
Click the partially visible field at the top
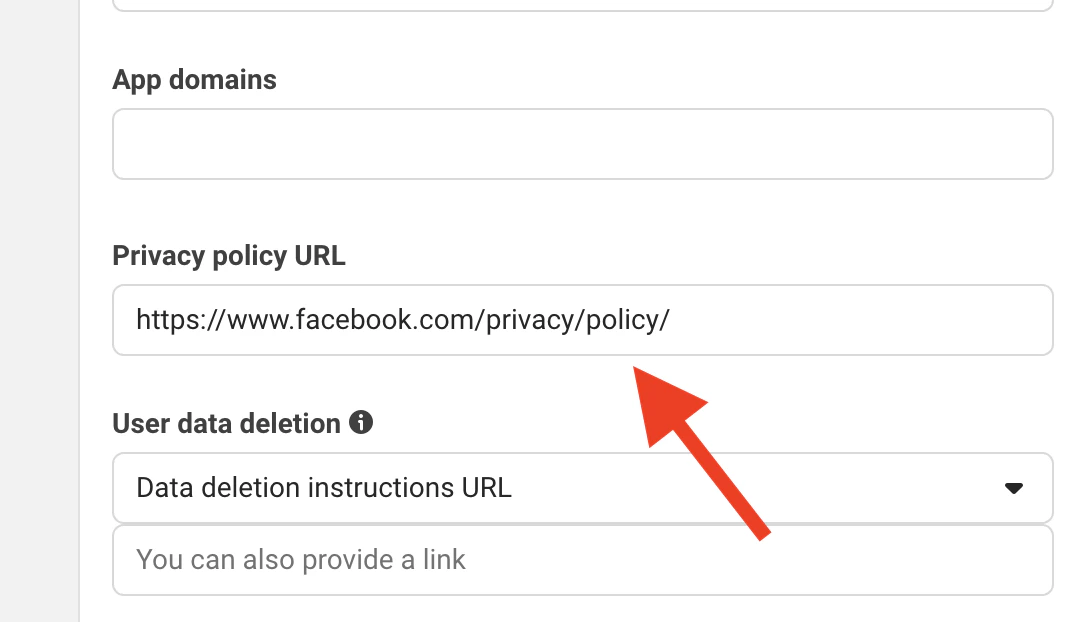(583, 4)
